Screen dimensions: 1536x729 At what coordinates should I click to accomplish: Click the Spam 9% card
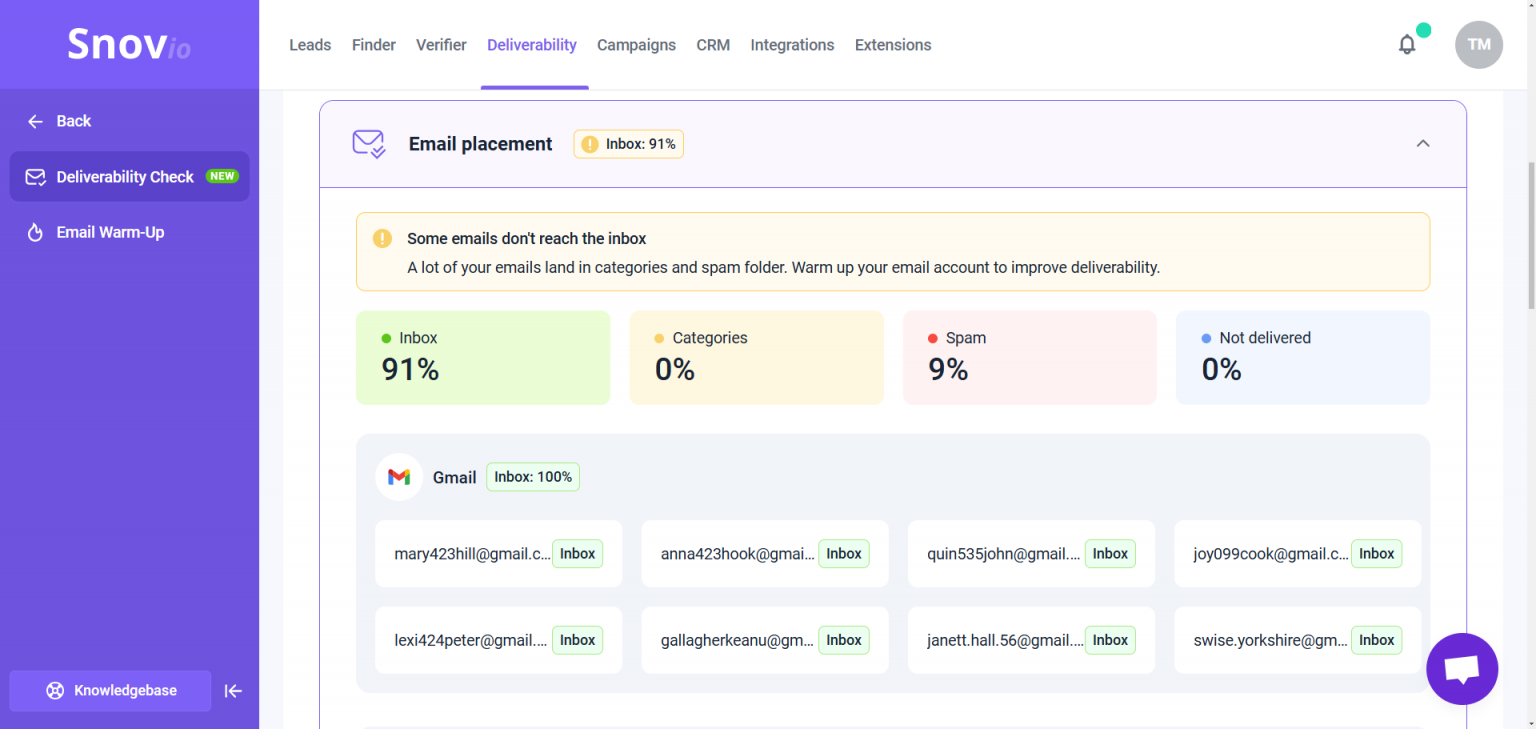(1030, 357)
